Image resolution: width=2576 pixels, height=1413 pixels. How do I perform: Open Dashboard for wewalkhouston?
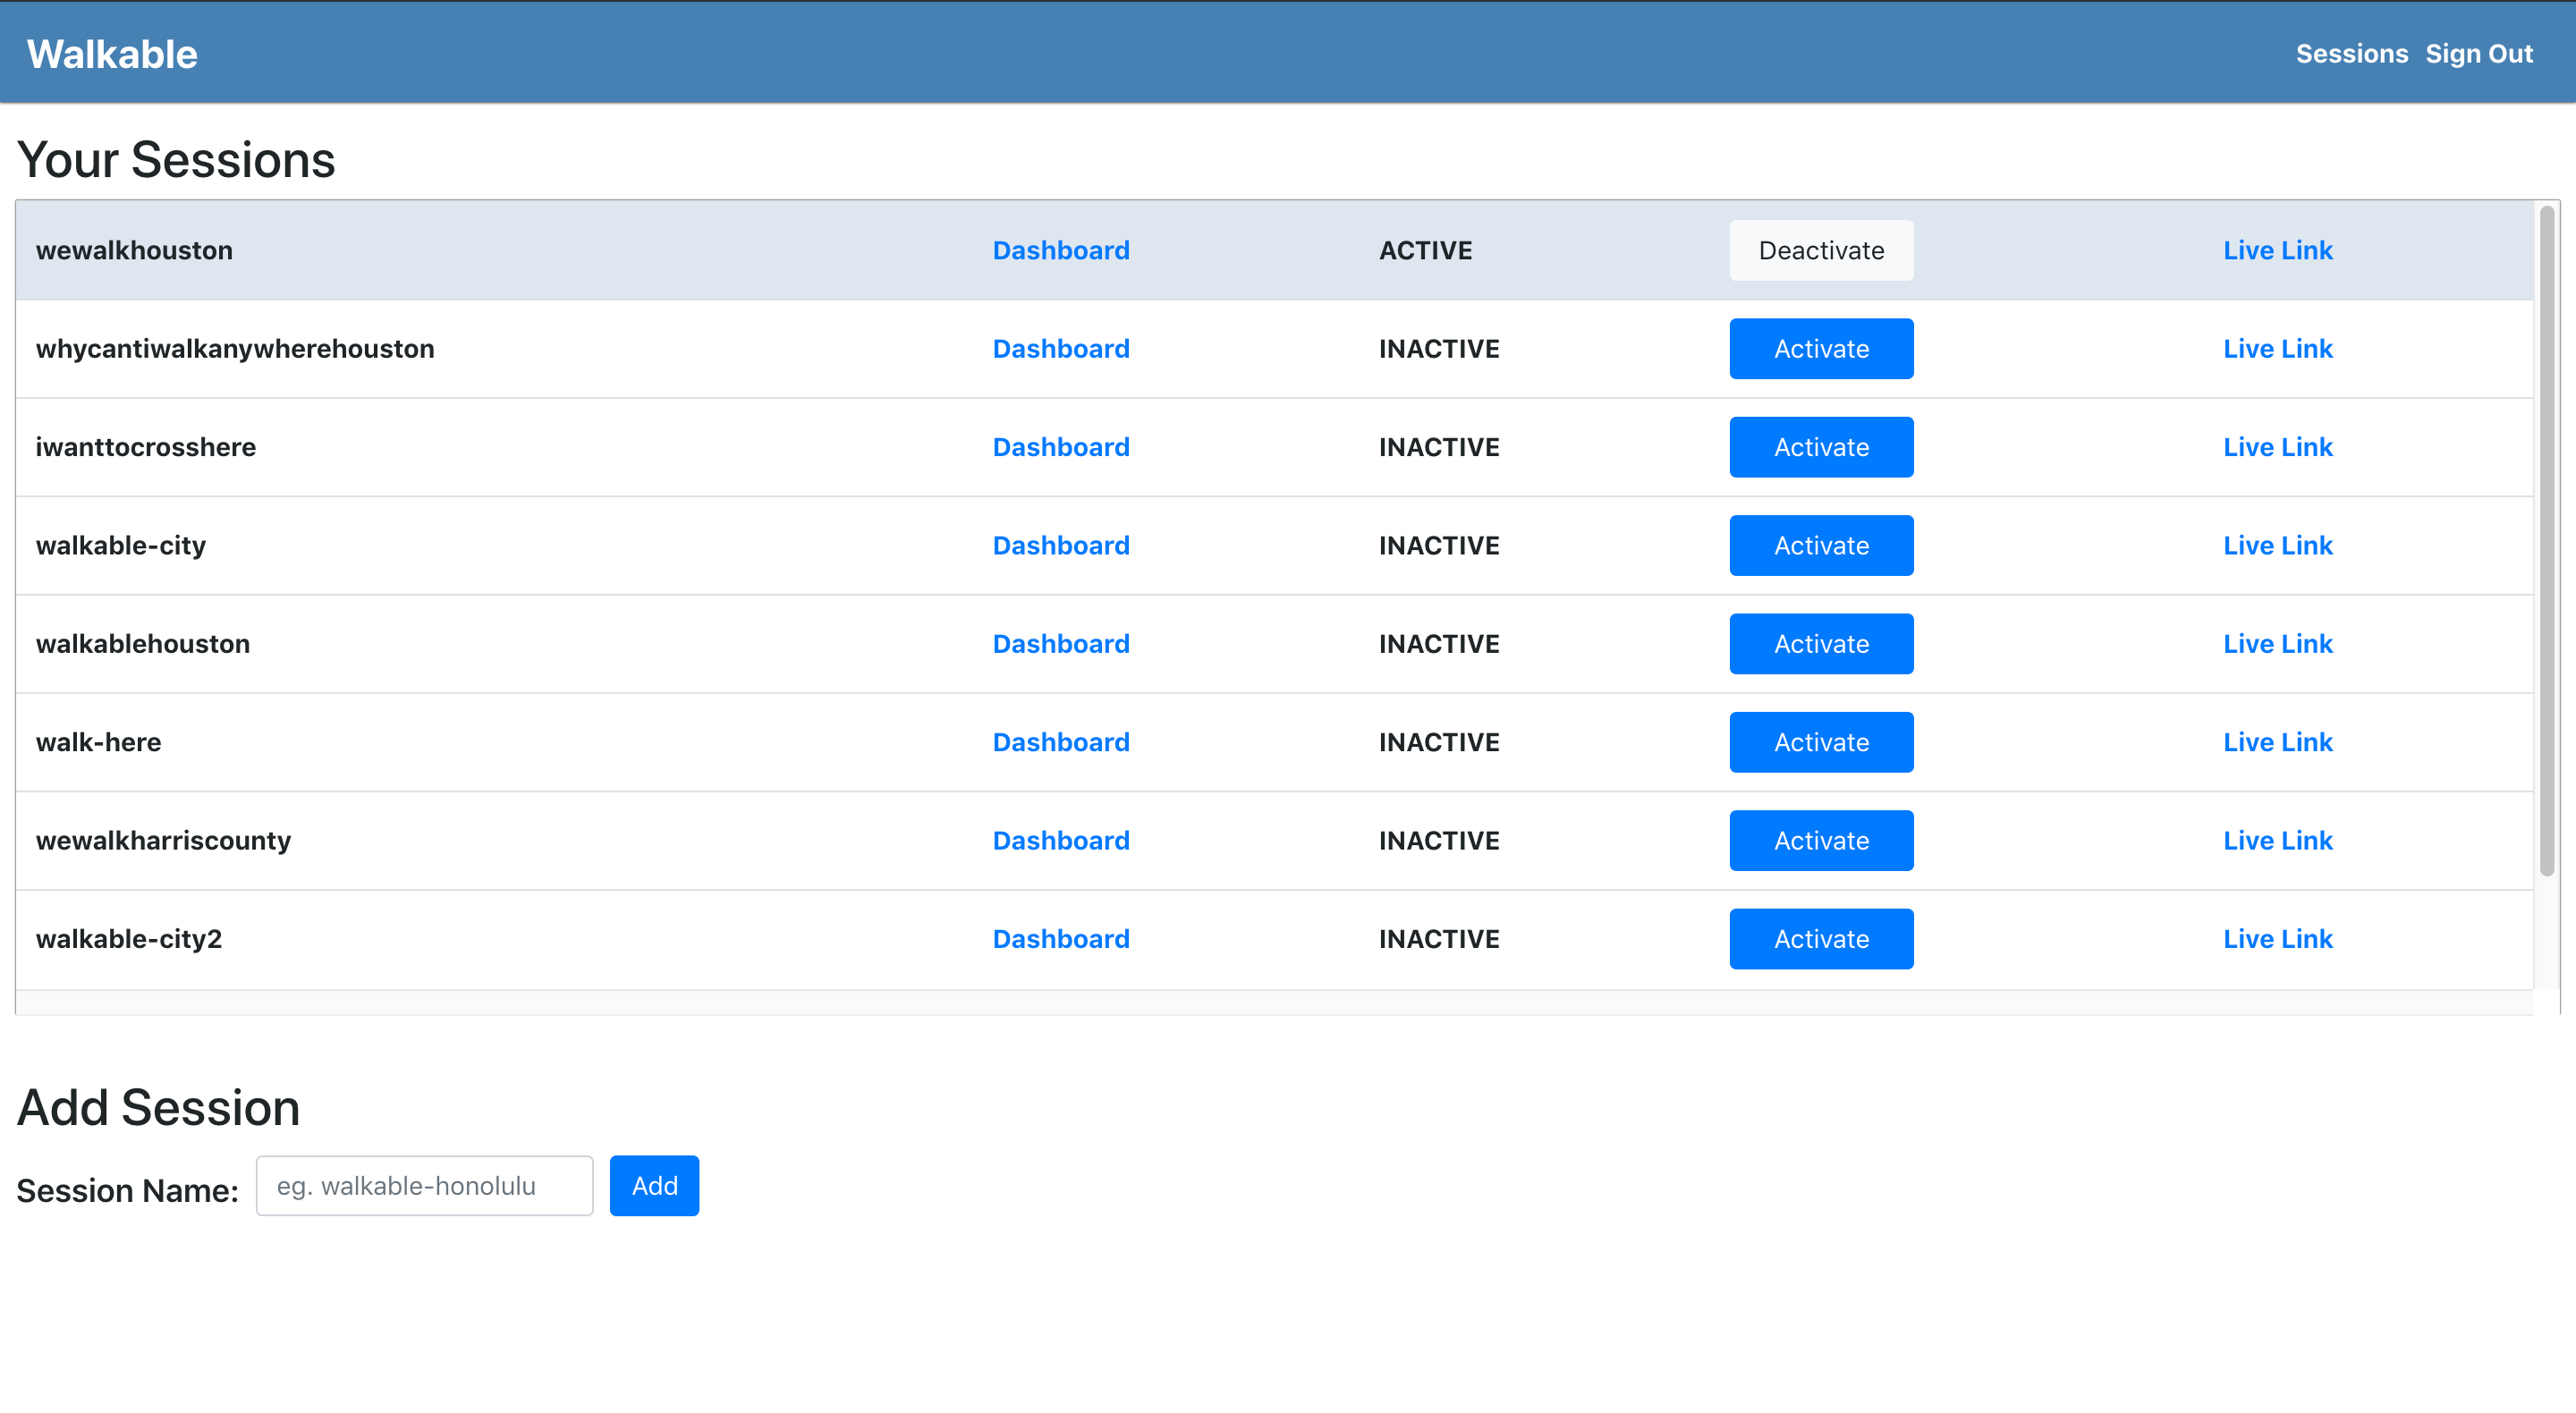(x=1060, y=250)
